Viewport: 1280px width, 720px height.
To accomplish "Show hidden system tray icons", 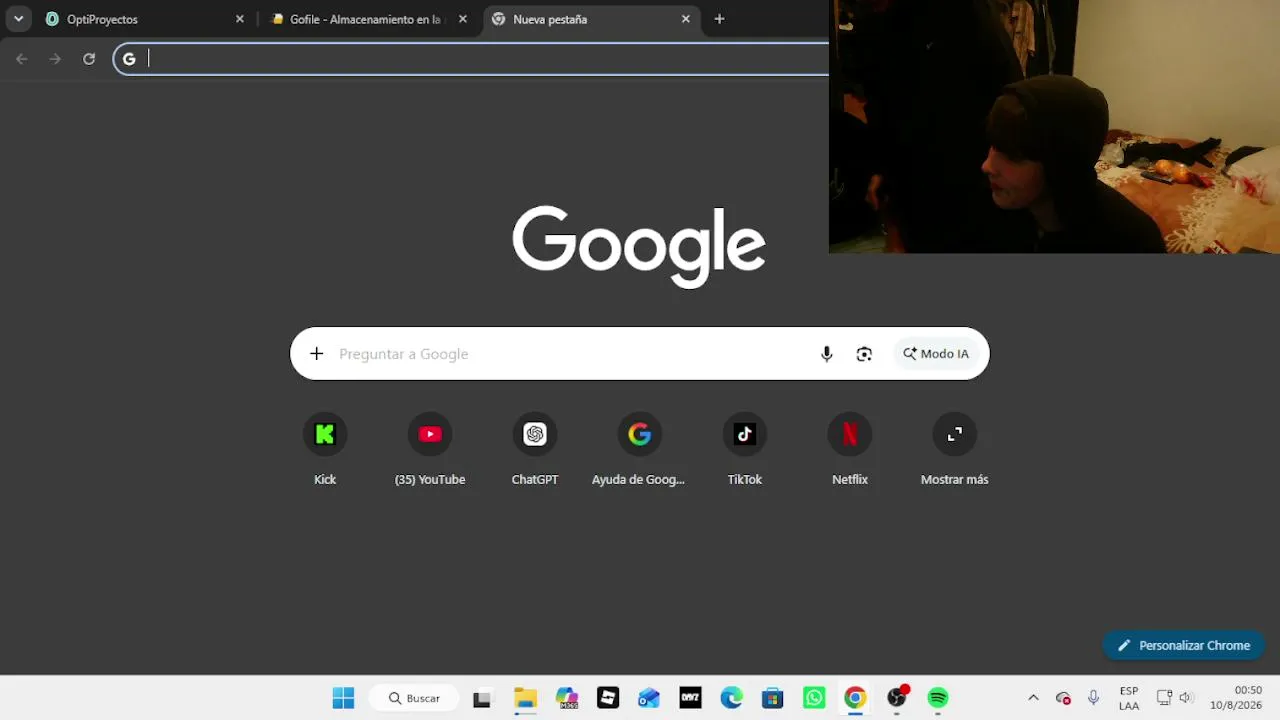I will pos(1033,698).
